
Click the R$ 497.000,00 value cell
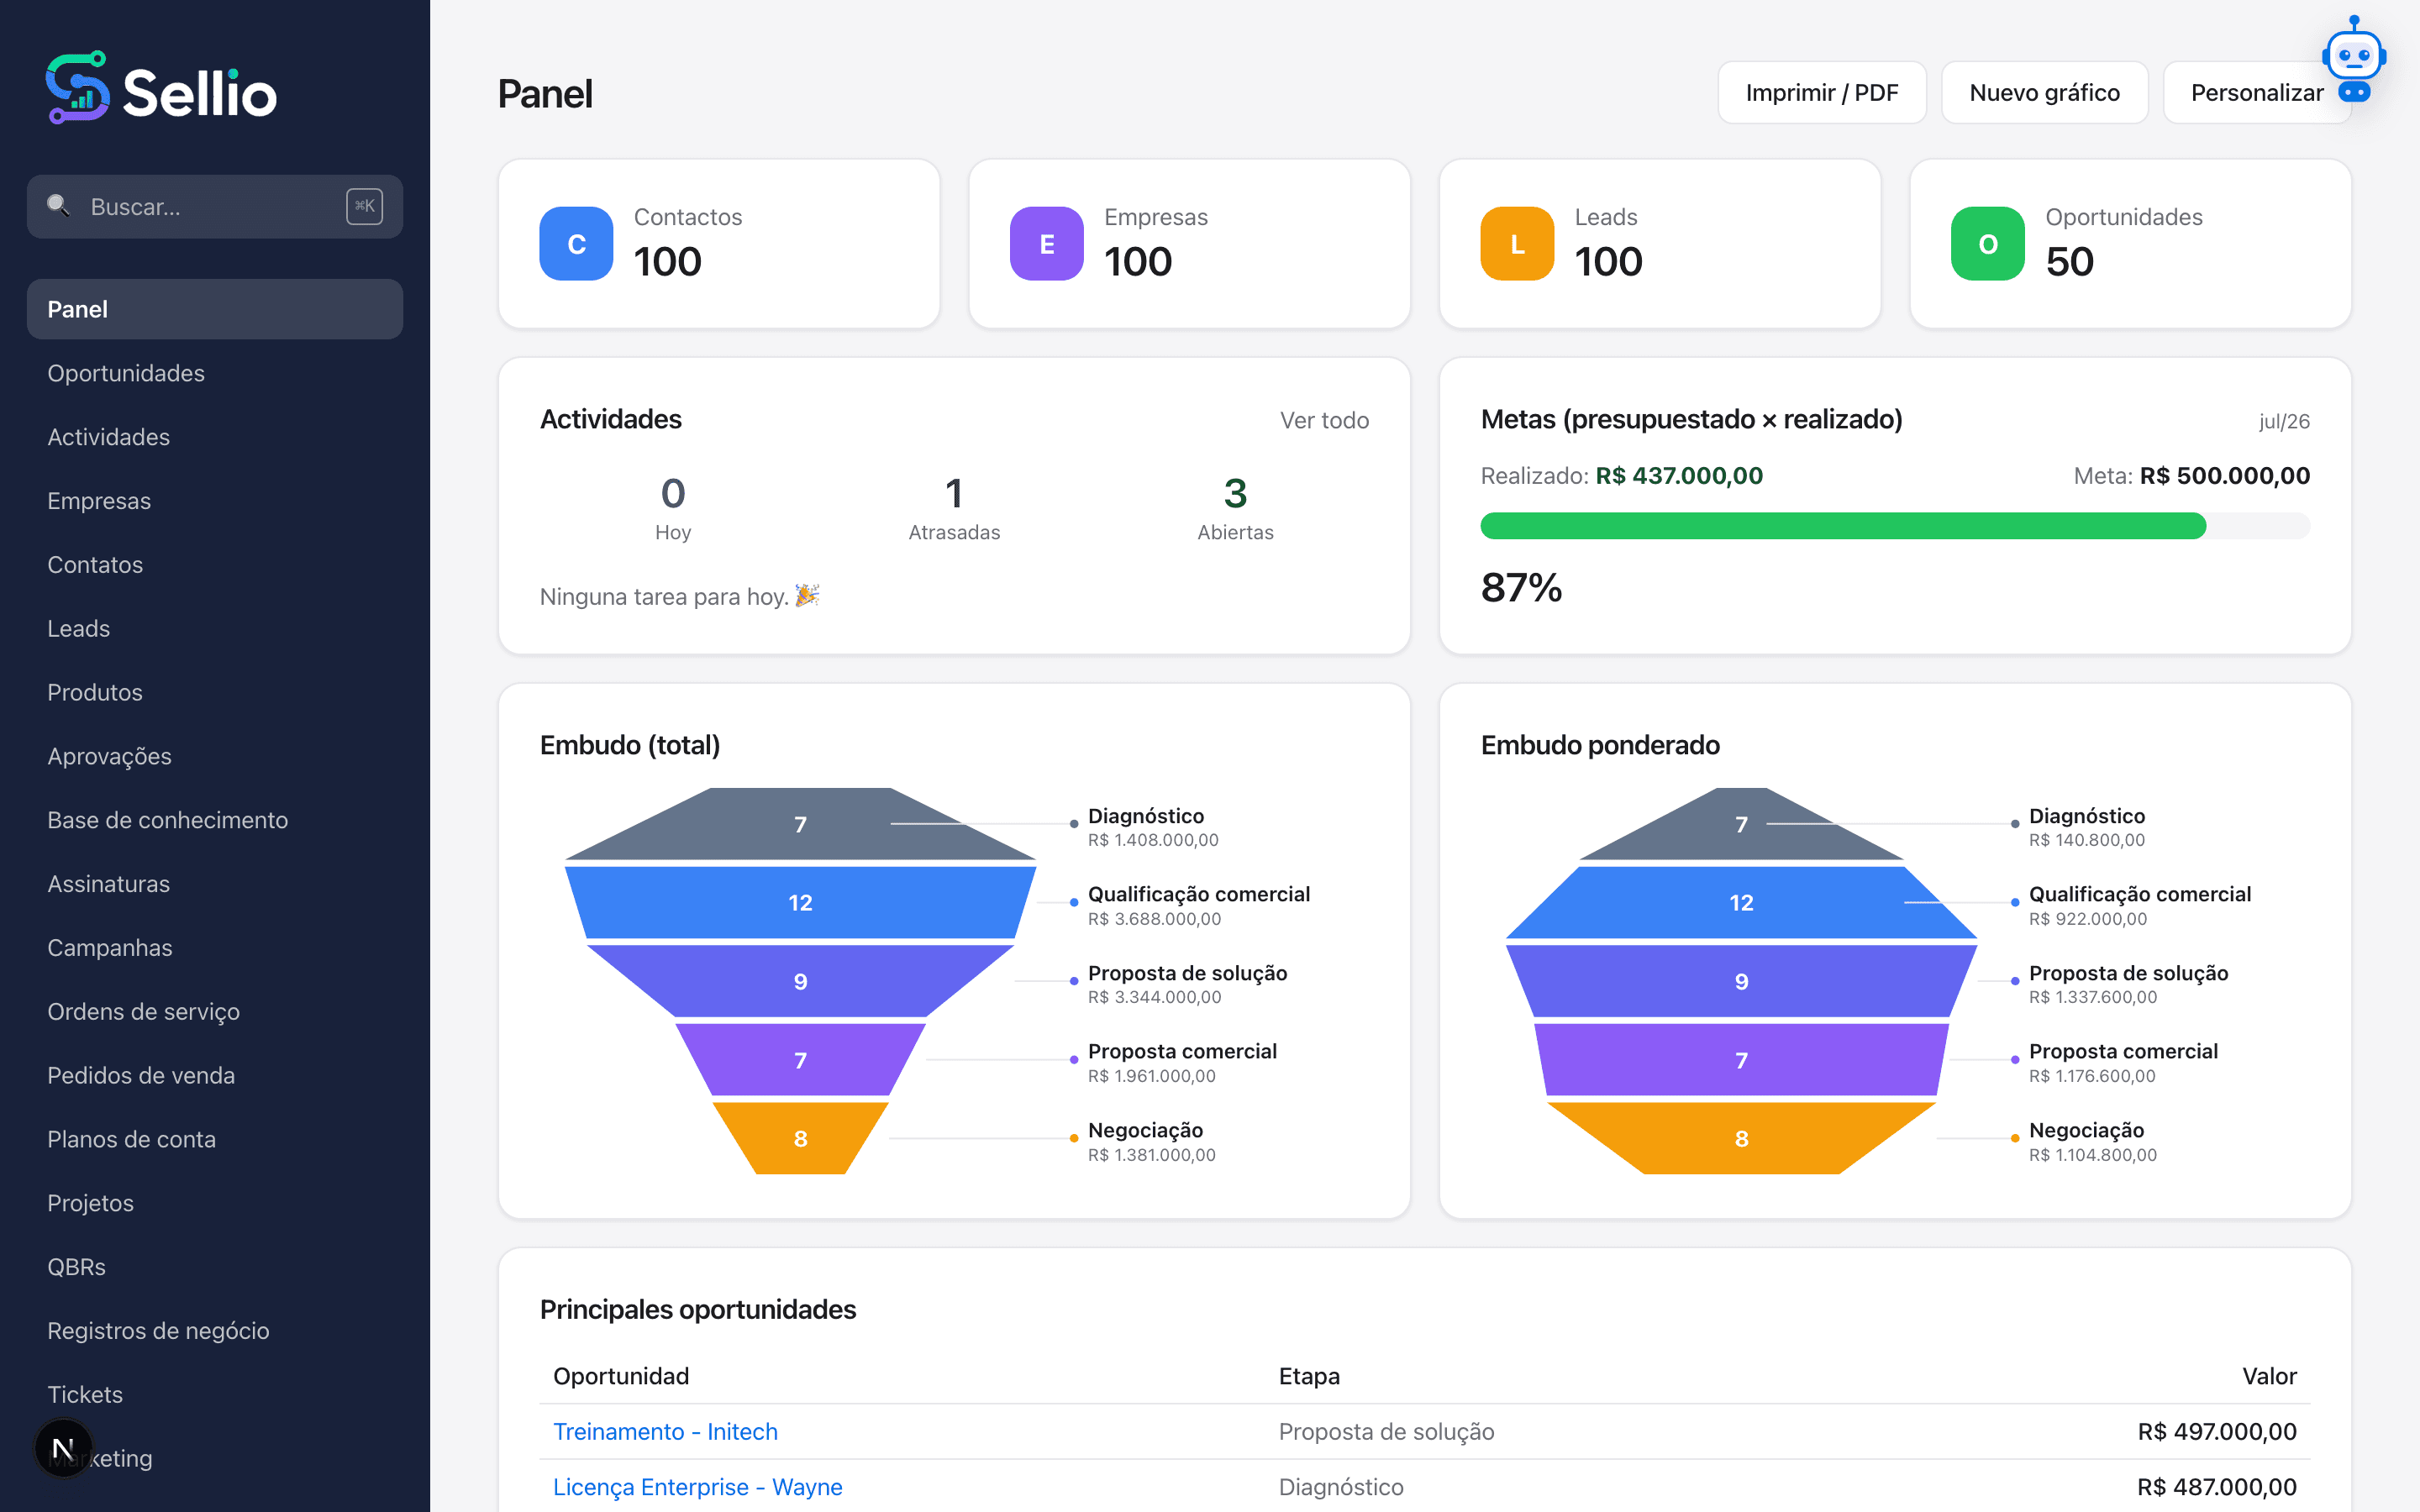pyautogui.click(x=2217, y=1432)
